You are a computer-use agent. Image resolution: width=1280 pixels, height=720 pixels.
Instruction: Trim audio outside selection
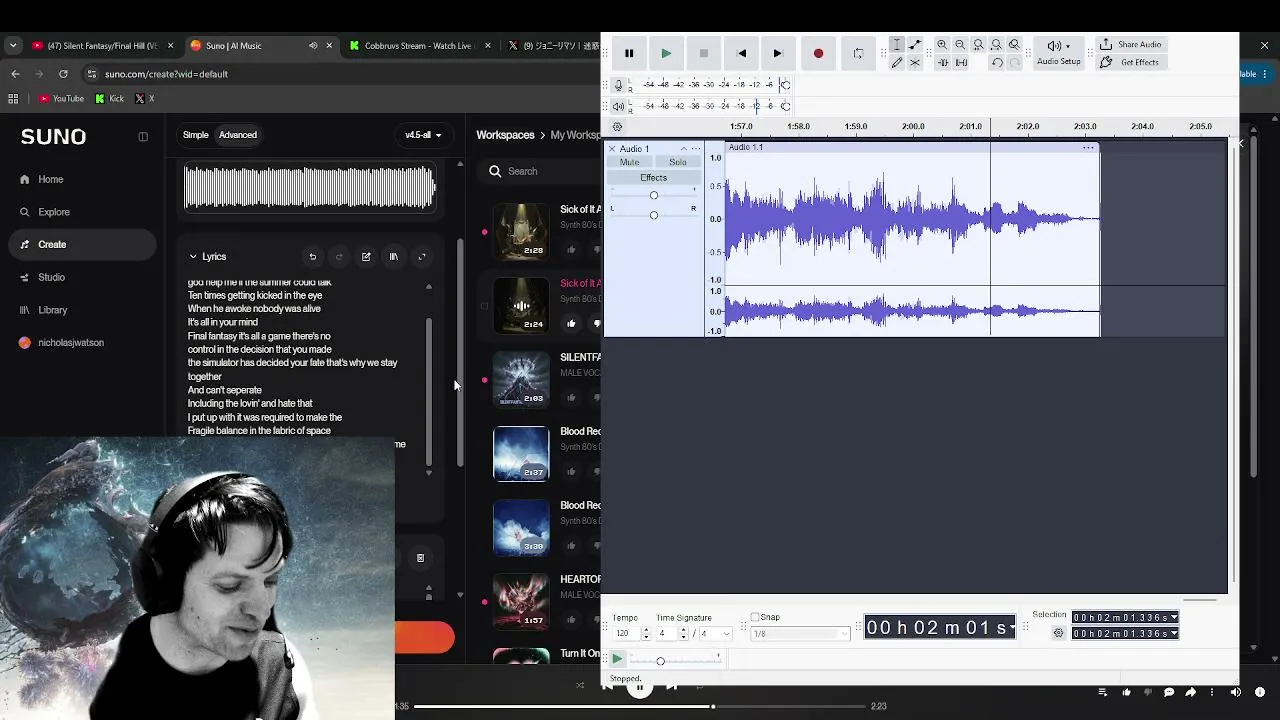click(942, 62)
